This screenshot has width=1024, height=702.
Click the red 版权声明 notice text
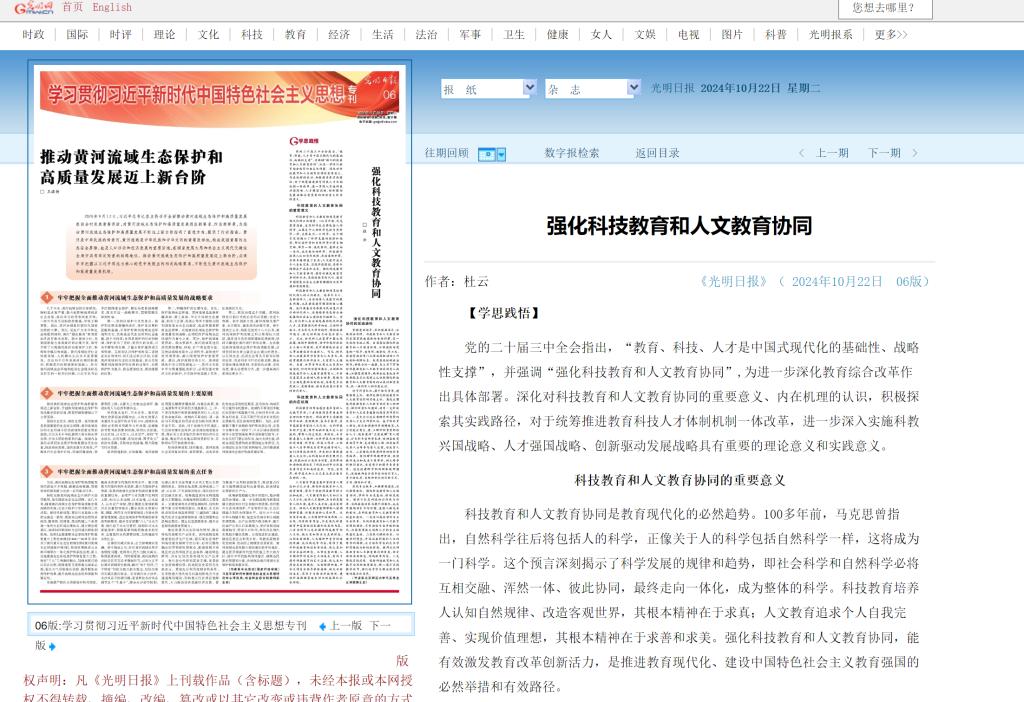tap(218, 680)
